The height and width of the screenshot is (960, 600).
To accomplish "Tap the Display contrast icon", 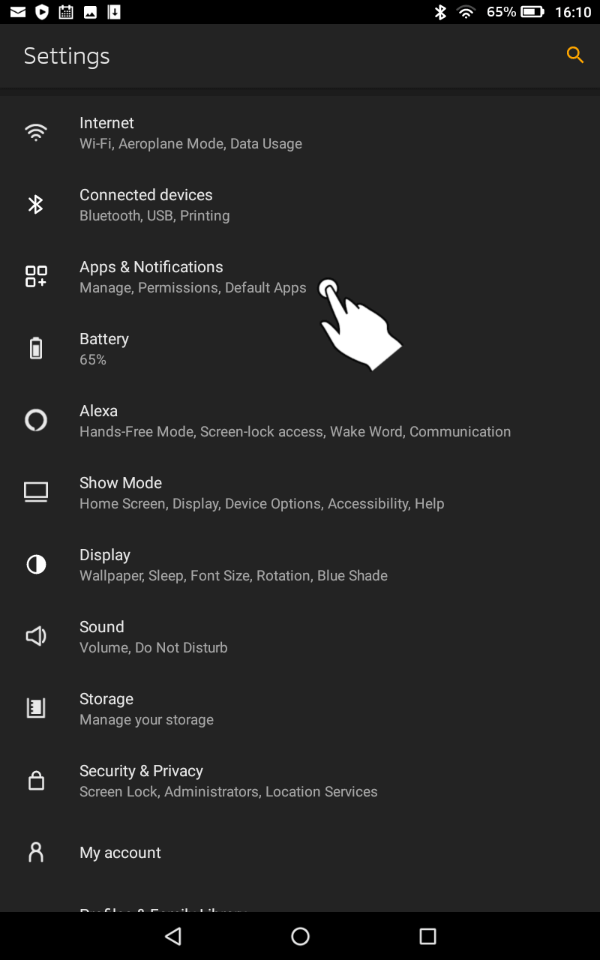I will [36, 565].
